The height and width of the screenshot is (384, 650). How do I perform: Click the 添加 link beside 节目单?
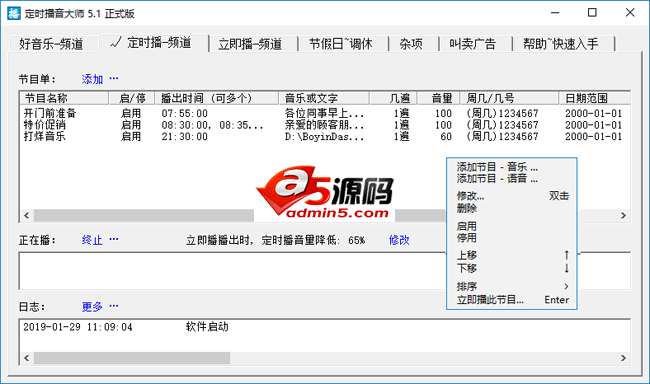coord(92,79)
